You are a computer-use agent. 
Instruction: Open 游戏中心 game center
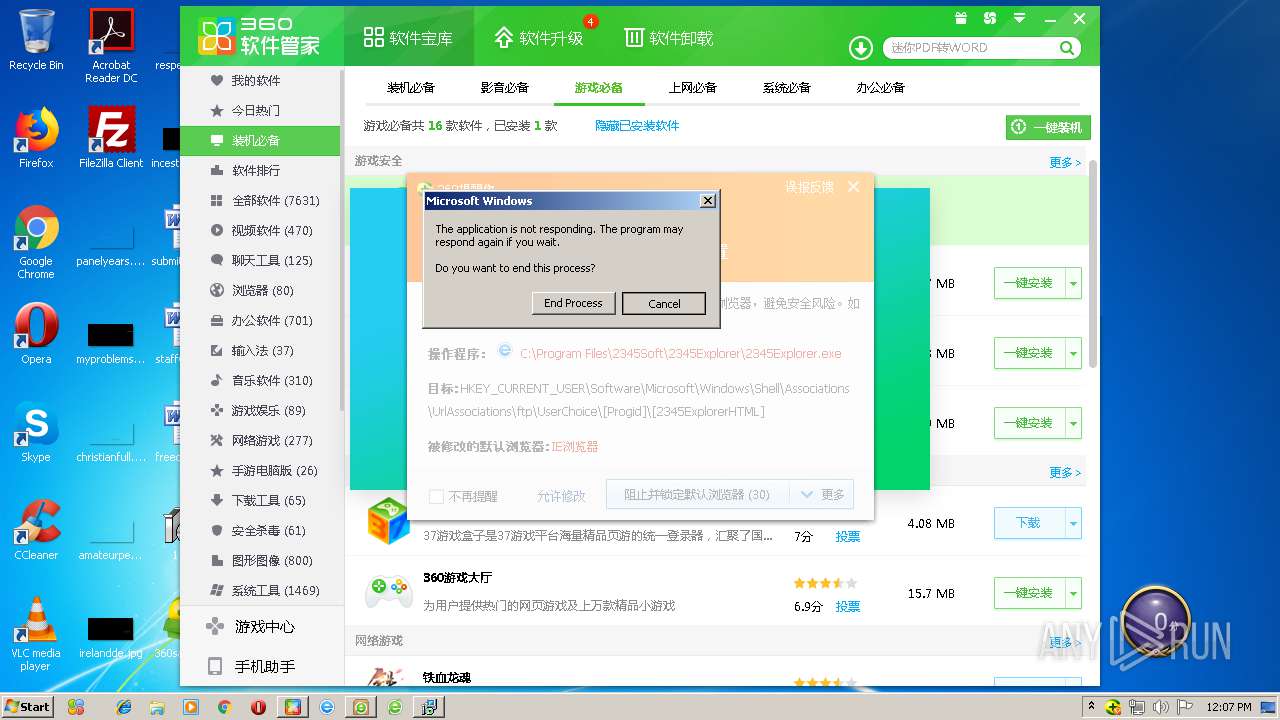(260, 627)
